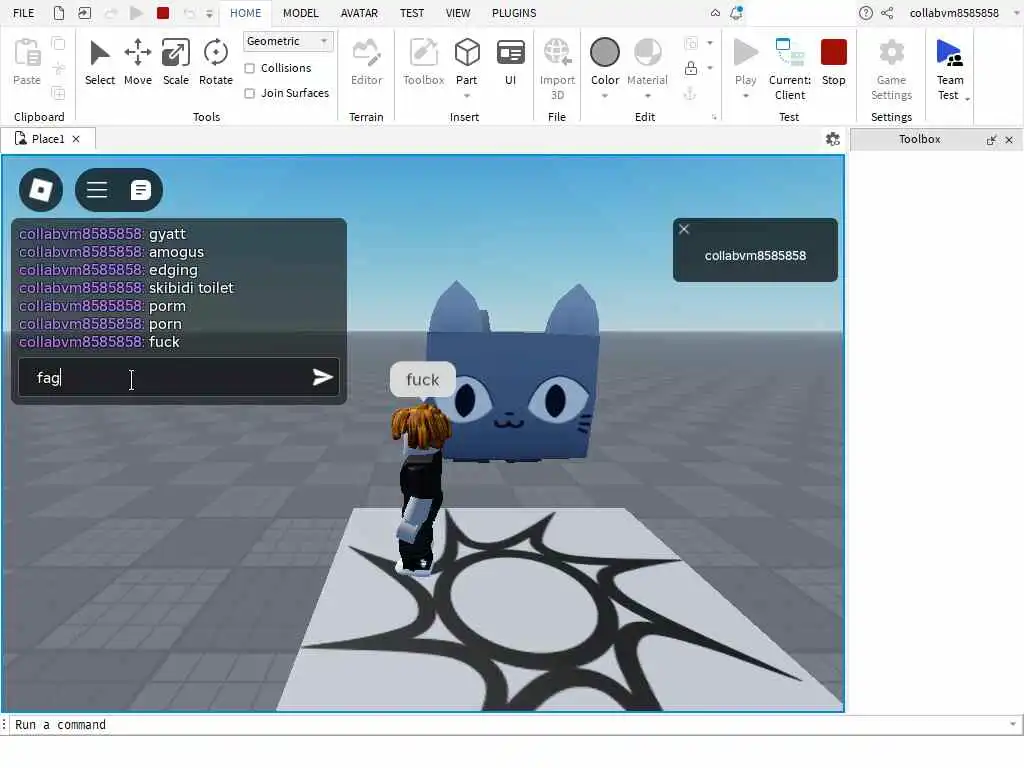
Task: Open the viewport settings gear
Action: pos(833,139)
